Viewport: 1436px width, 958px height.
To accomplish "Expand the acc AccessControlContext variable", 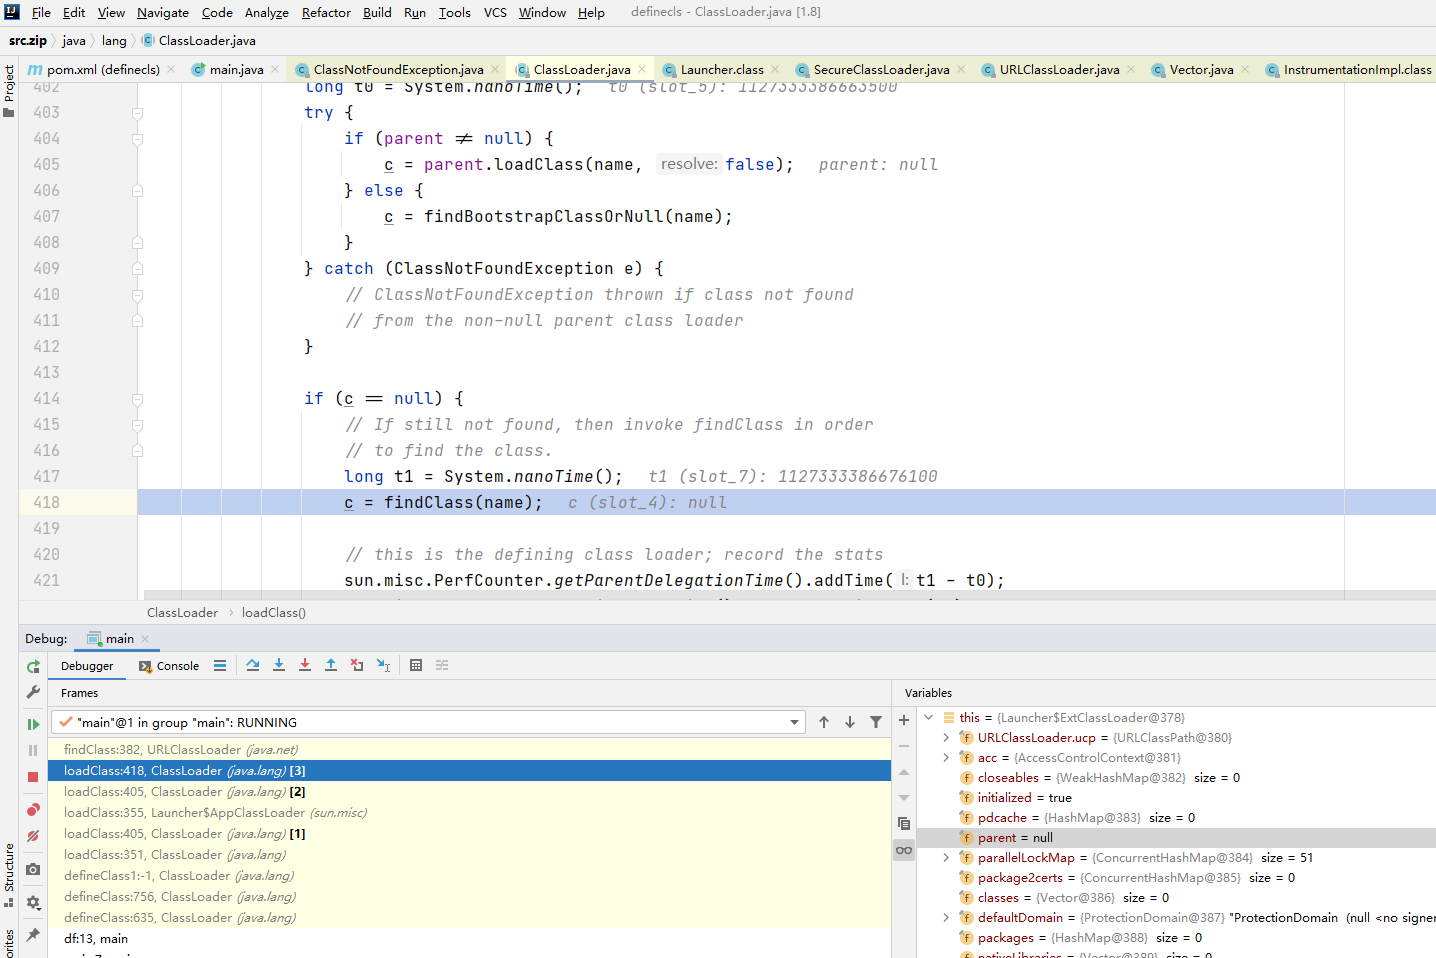I will tap(946, 757).
